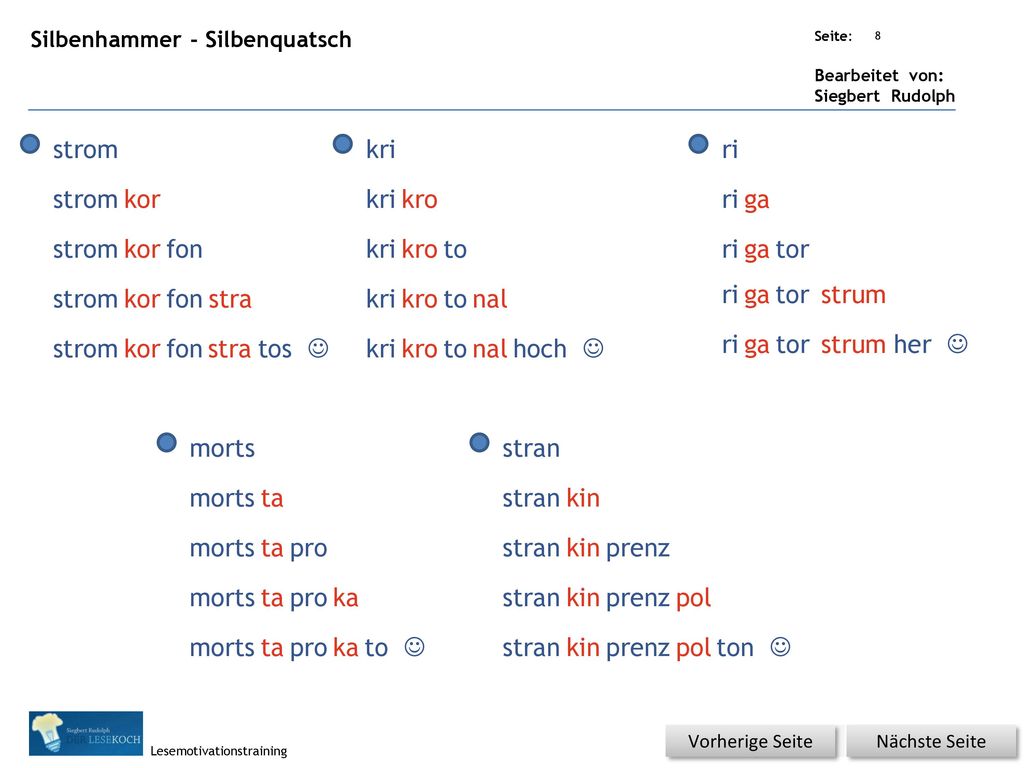Click the line 'kri kro to'
The width and height of the screenshot is (1024, 768).
[417, 249]
